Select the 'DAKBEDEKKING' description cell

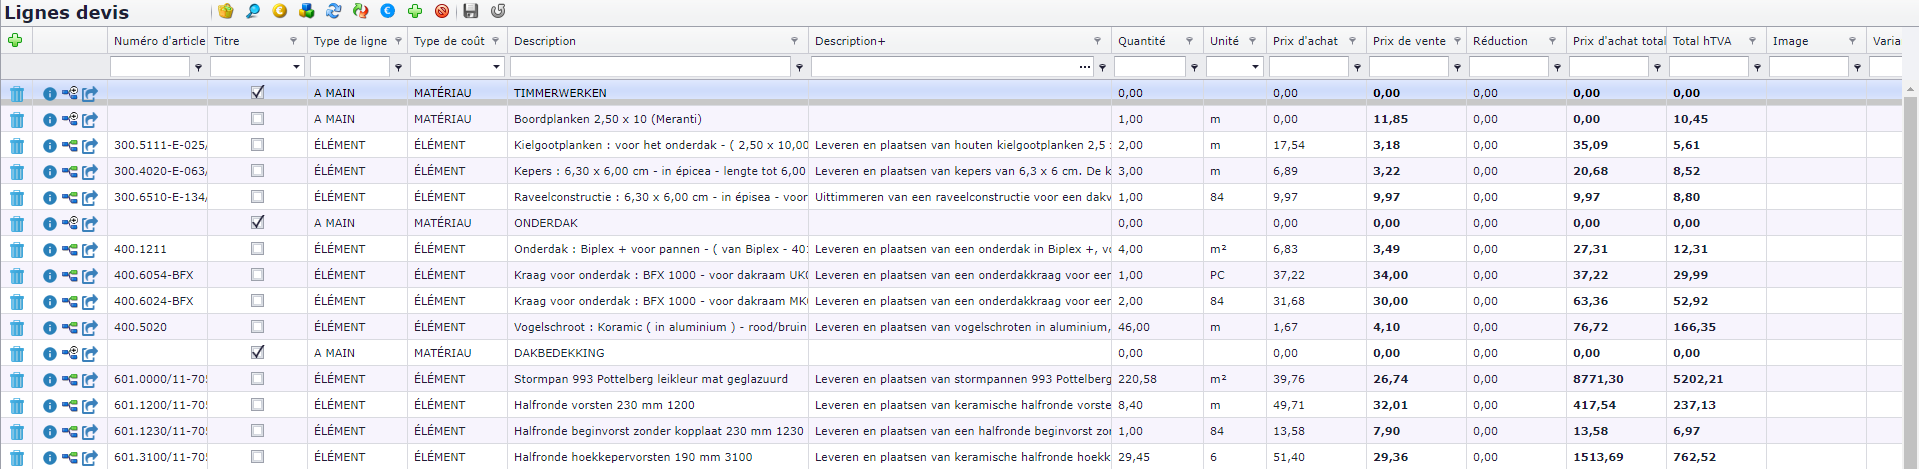tap(657, 353)
